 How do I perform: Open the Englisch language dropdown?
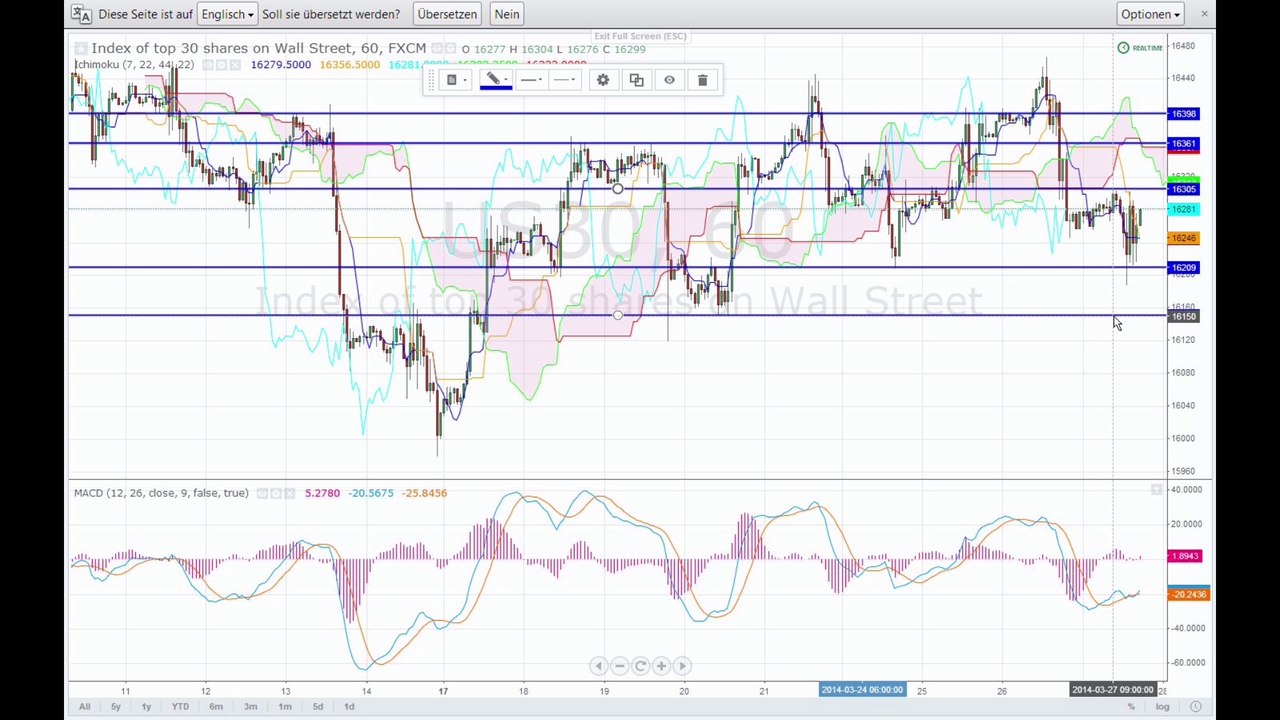[227, 14]
